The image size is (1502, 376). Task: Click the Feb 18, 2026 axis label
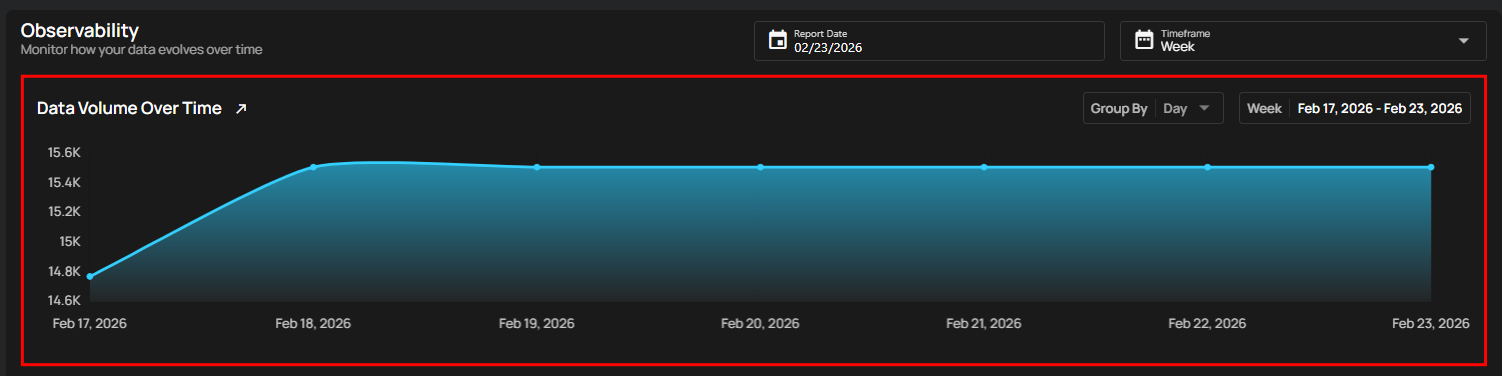[x=313, y=323]
